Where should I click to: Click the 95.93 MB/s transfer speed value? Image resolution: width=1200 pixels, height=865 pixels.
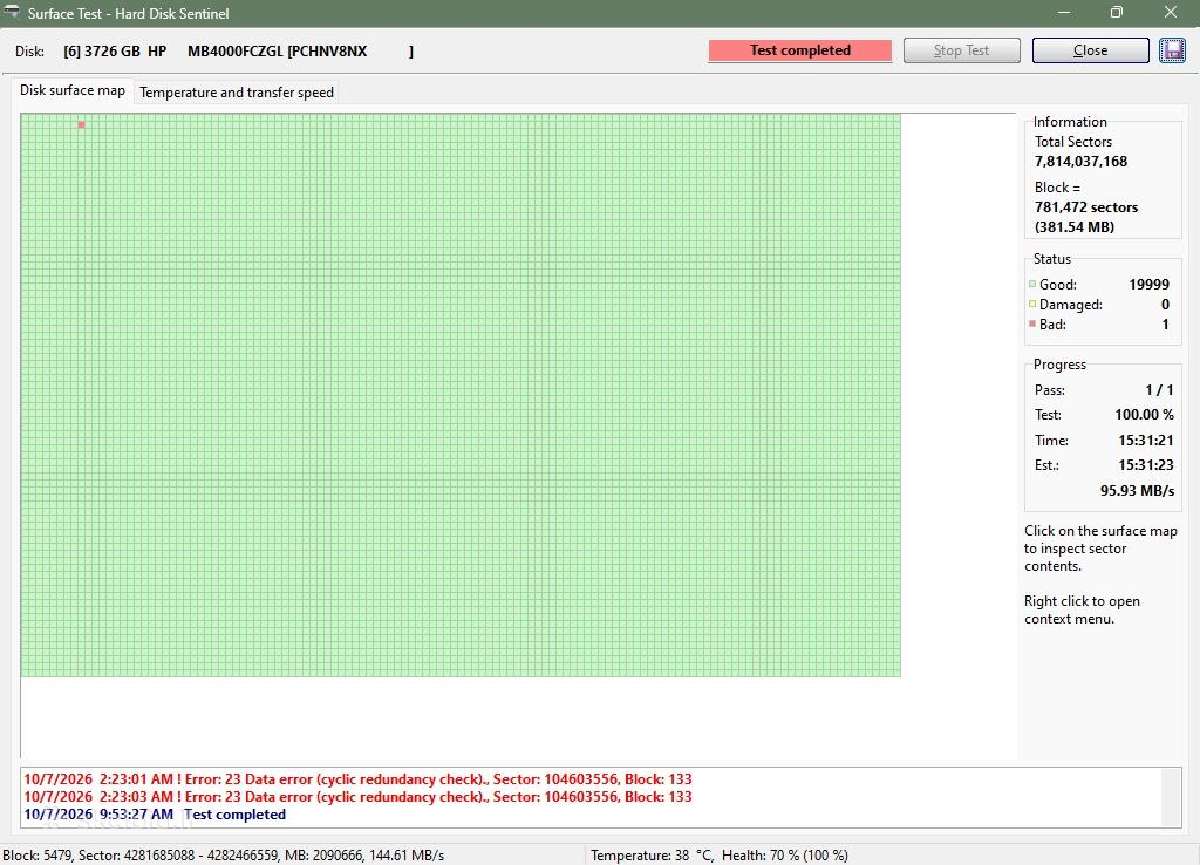(1137, 491)
